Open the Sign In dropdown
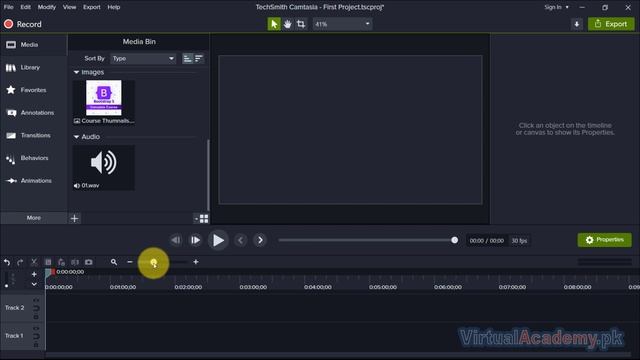 click(556, 7)
